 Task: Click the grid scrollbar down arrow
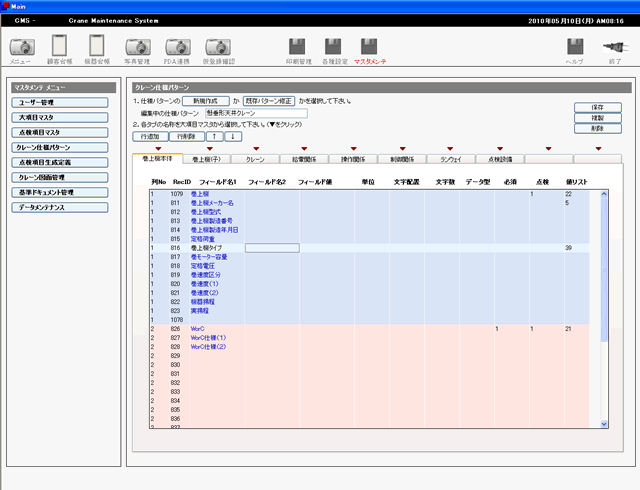tap(604, 424)
